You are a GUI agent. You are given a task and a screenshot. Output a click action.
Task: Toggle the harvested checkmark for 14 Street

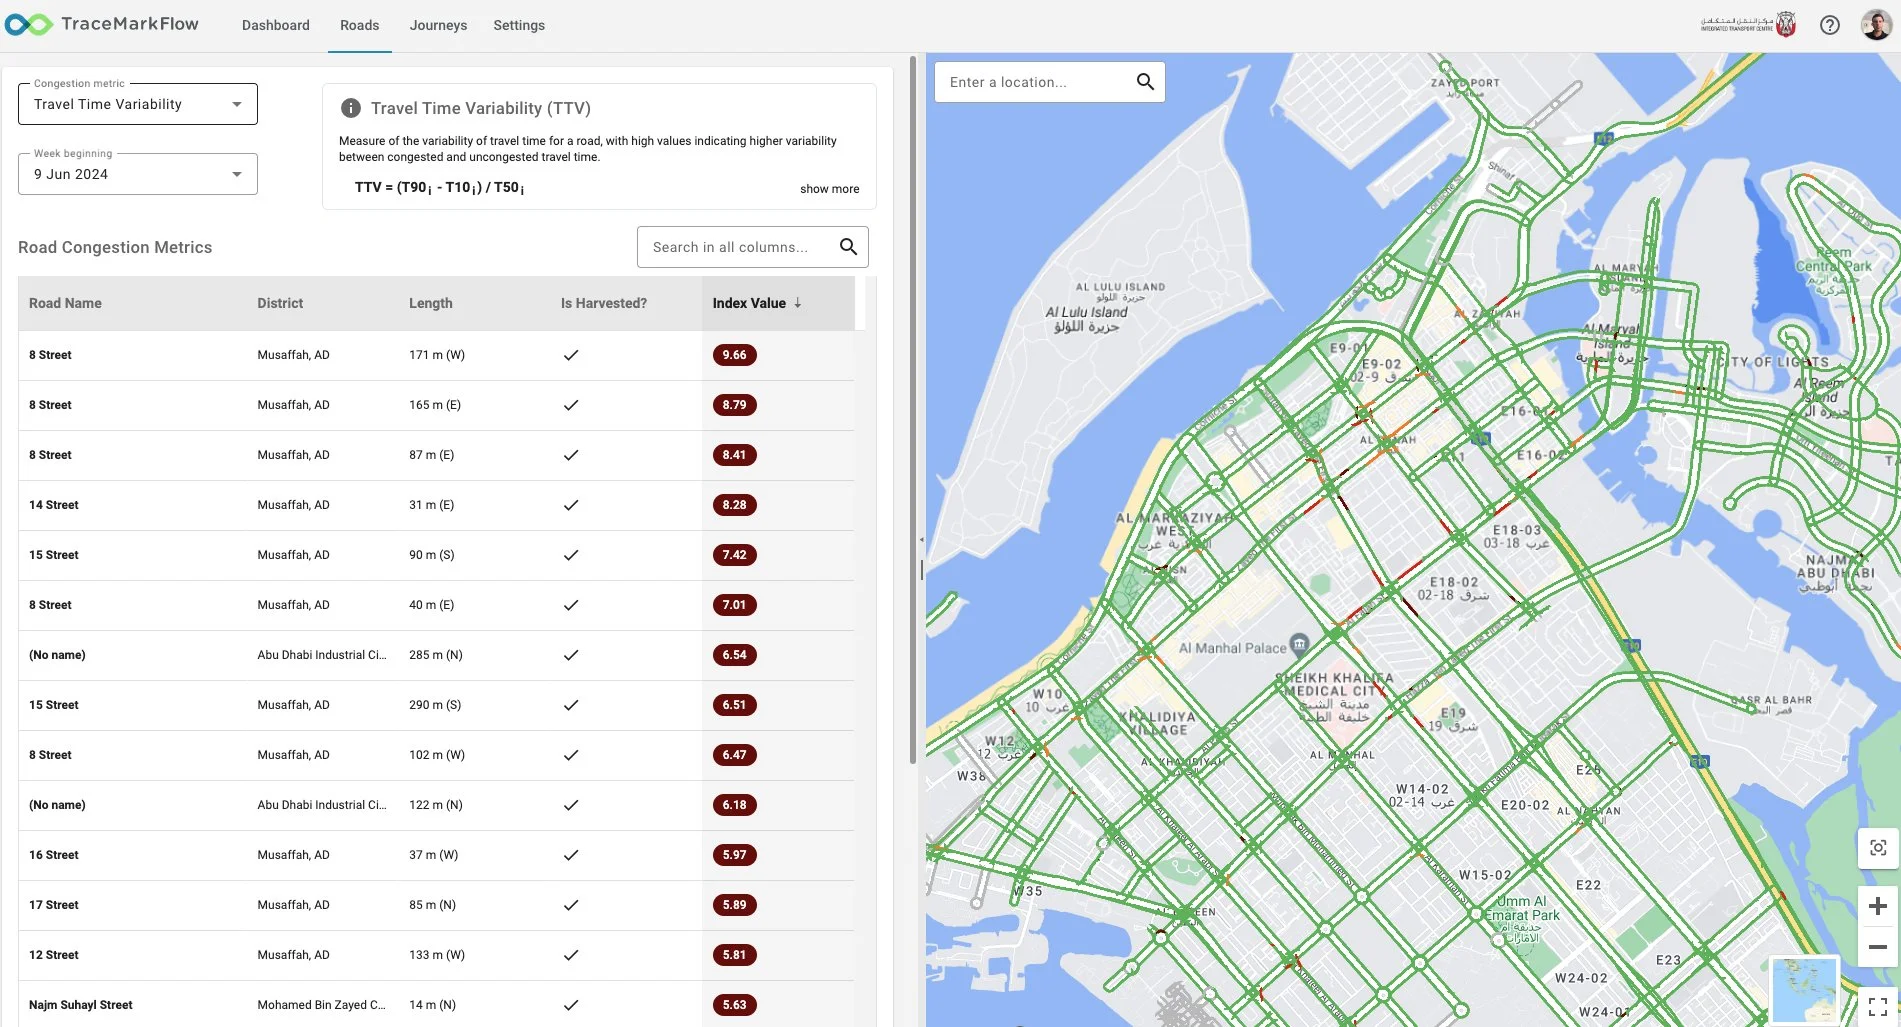571,505
